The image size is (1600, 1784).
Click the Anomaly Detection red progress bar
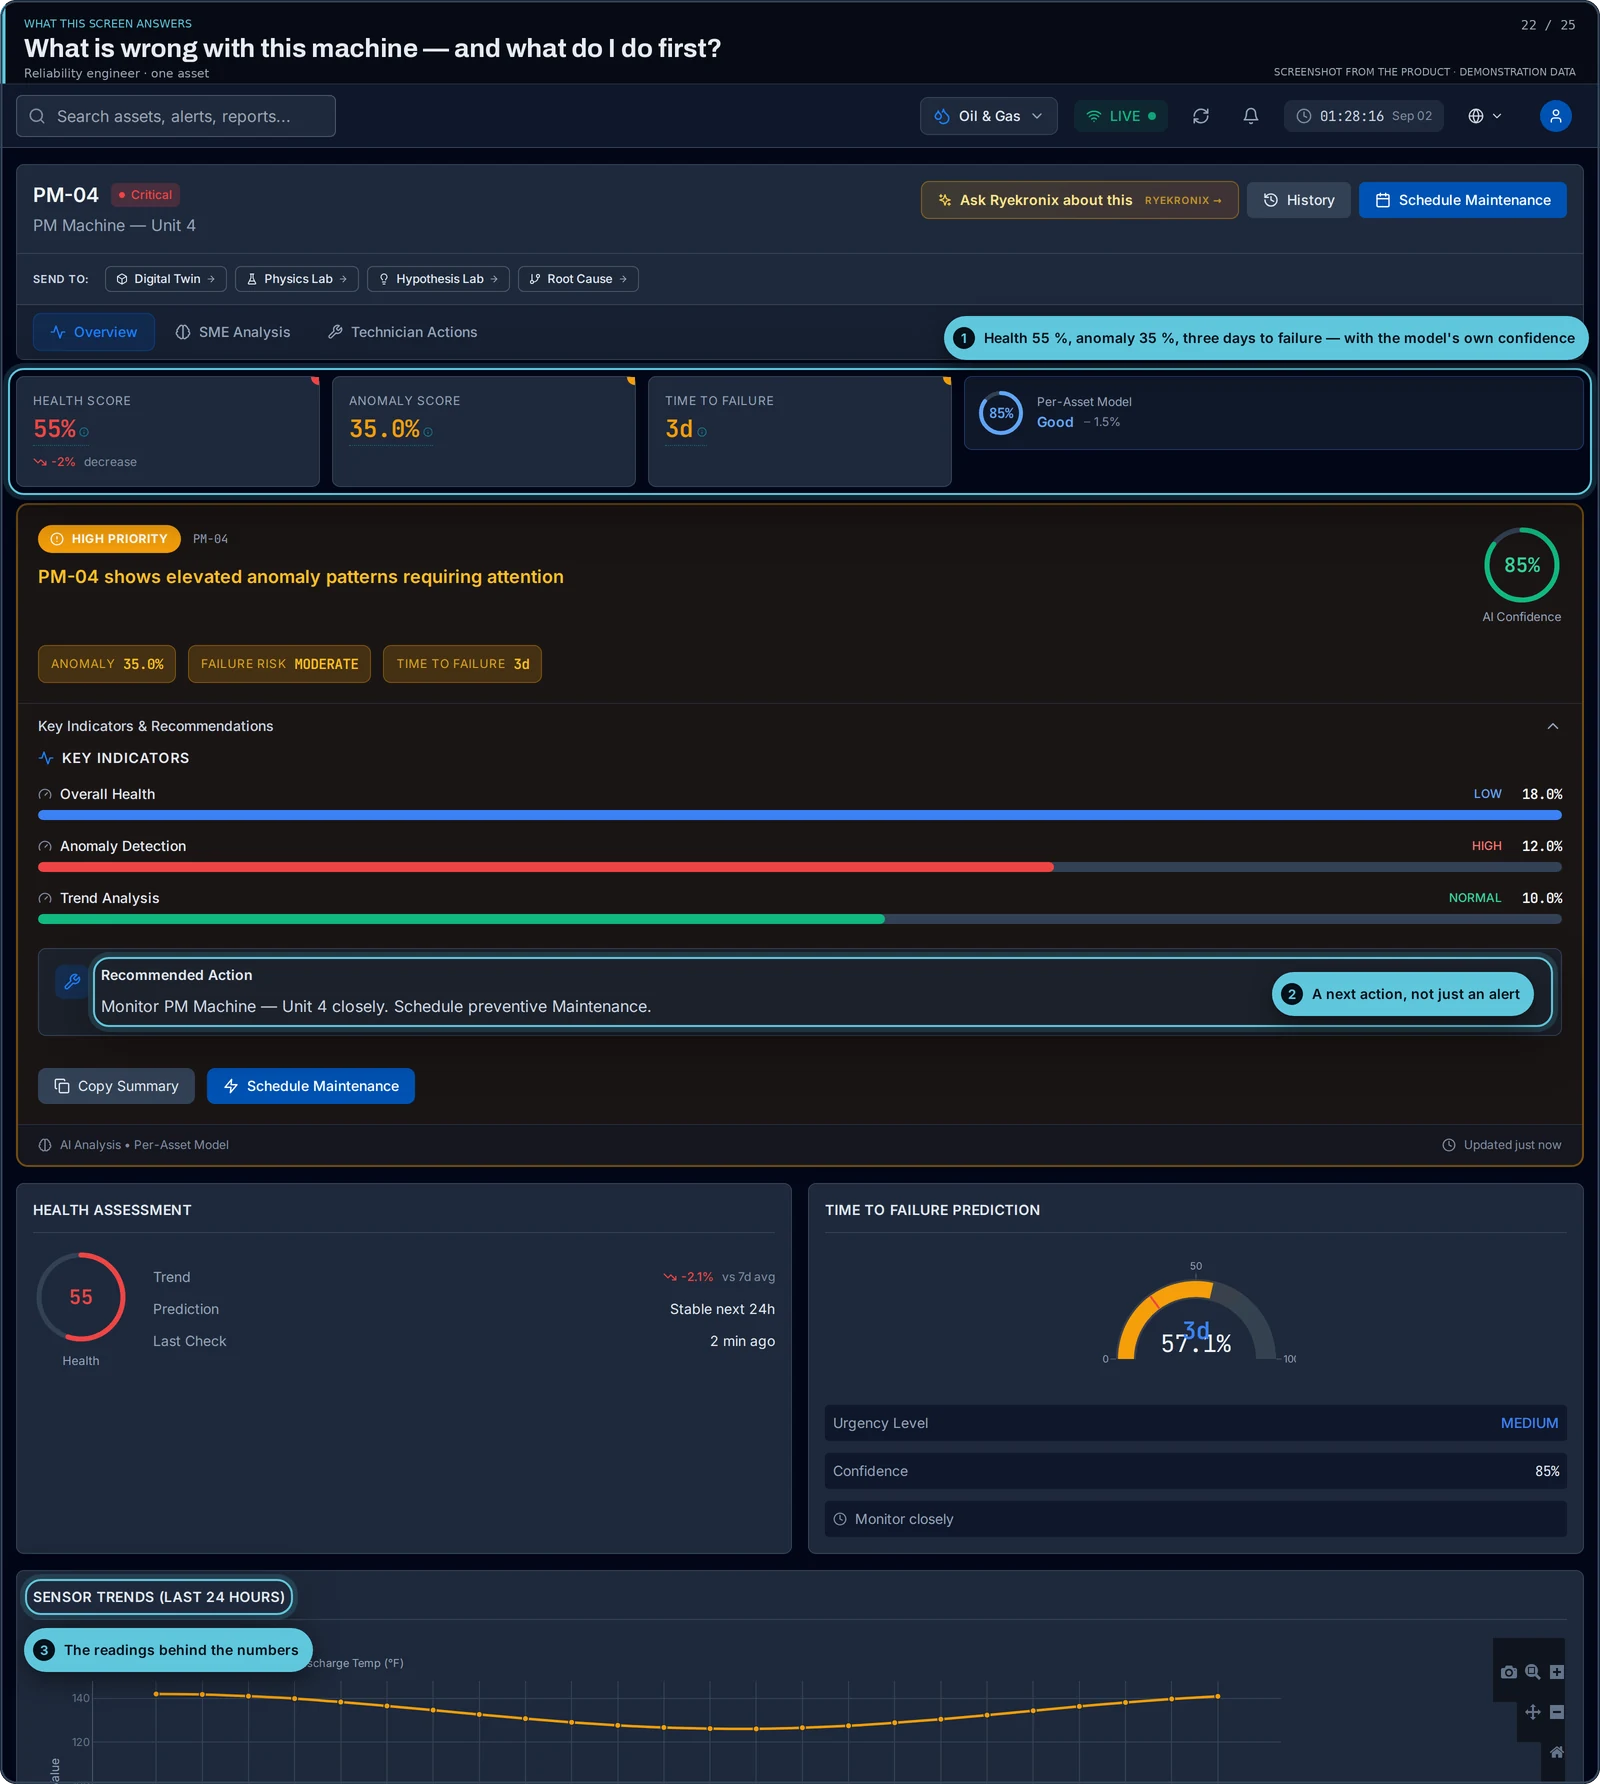coord(545,867)
